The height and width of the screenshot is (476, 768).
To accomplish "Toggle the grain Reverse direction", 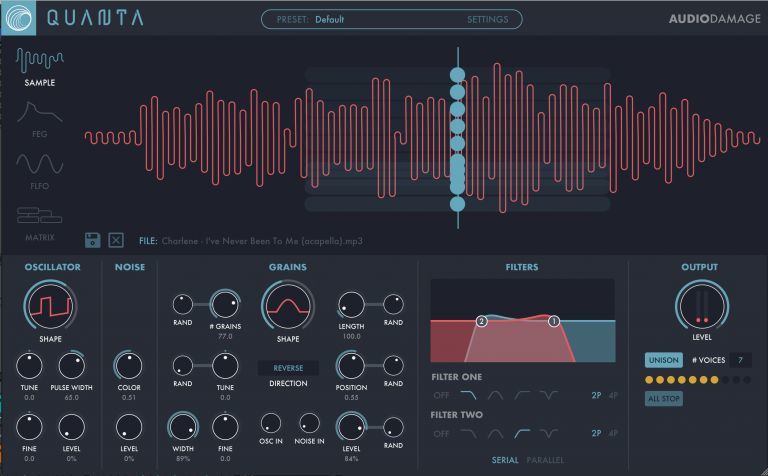I will (288, 368).
